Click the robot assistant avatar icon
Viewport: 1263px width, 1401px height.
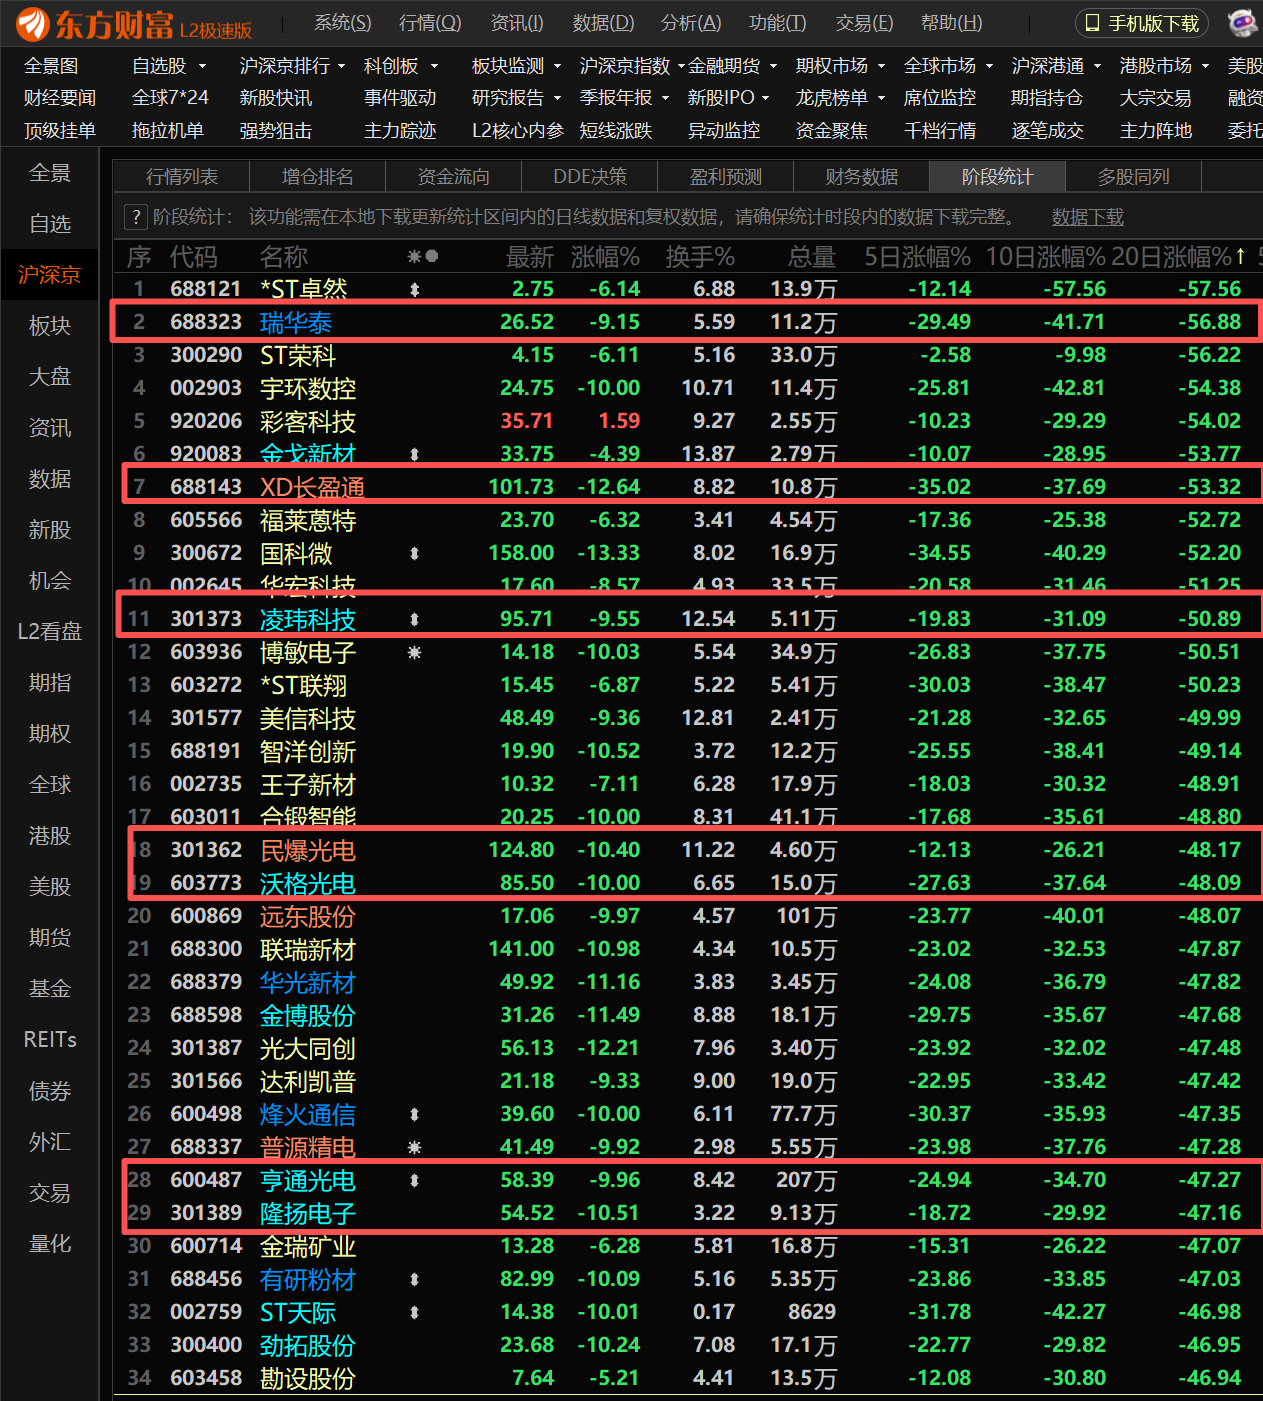click(x=1241, y=23)
